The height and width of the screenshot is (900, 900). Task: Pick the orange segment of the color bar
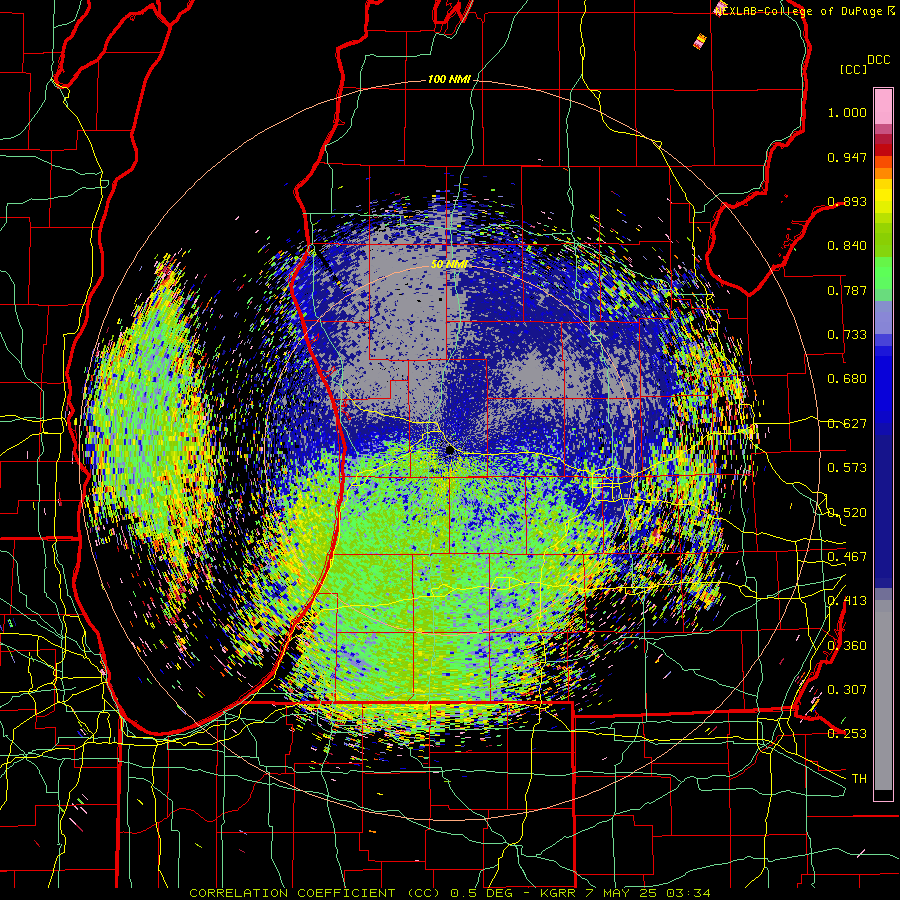click(x=883, y=173)
